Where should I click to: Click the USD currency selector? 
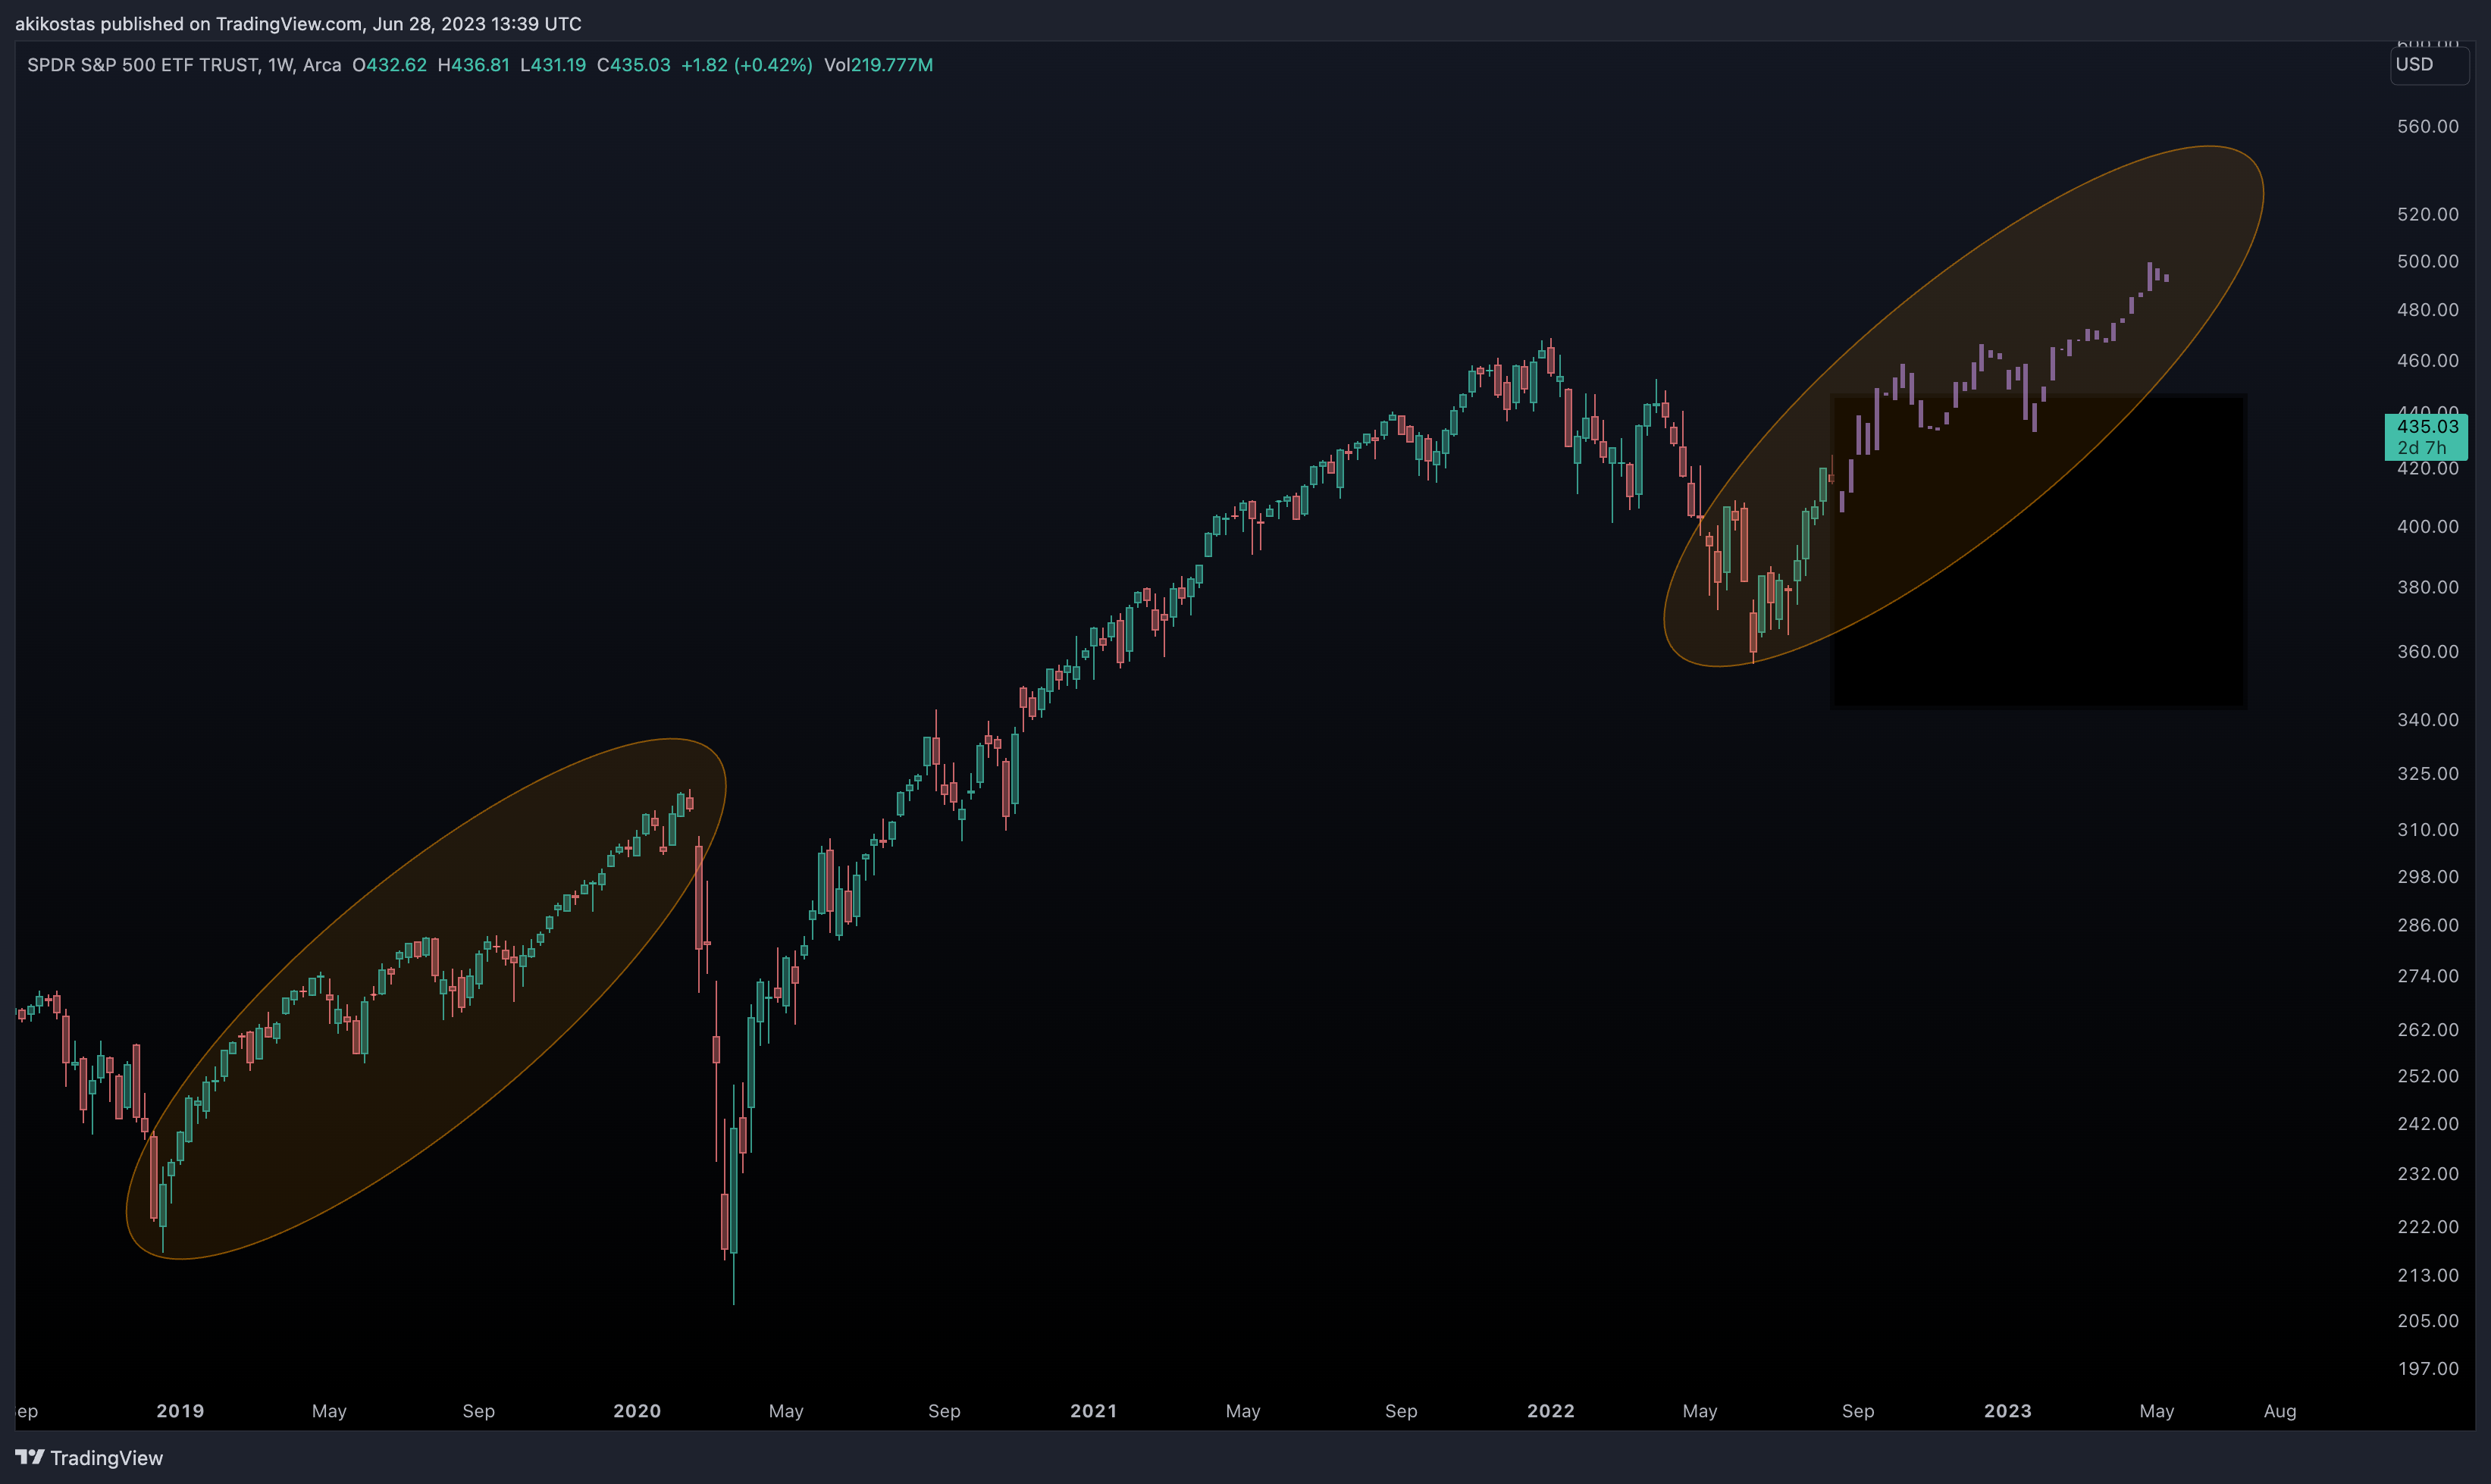point(2428,65)
